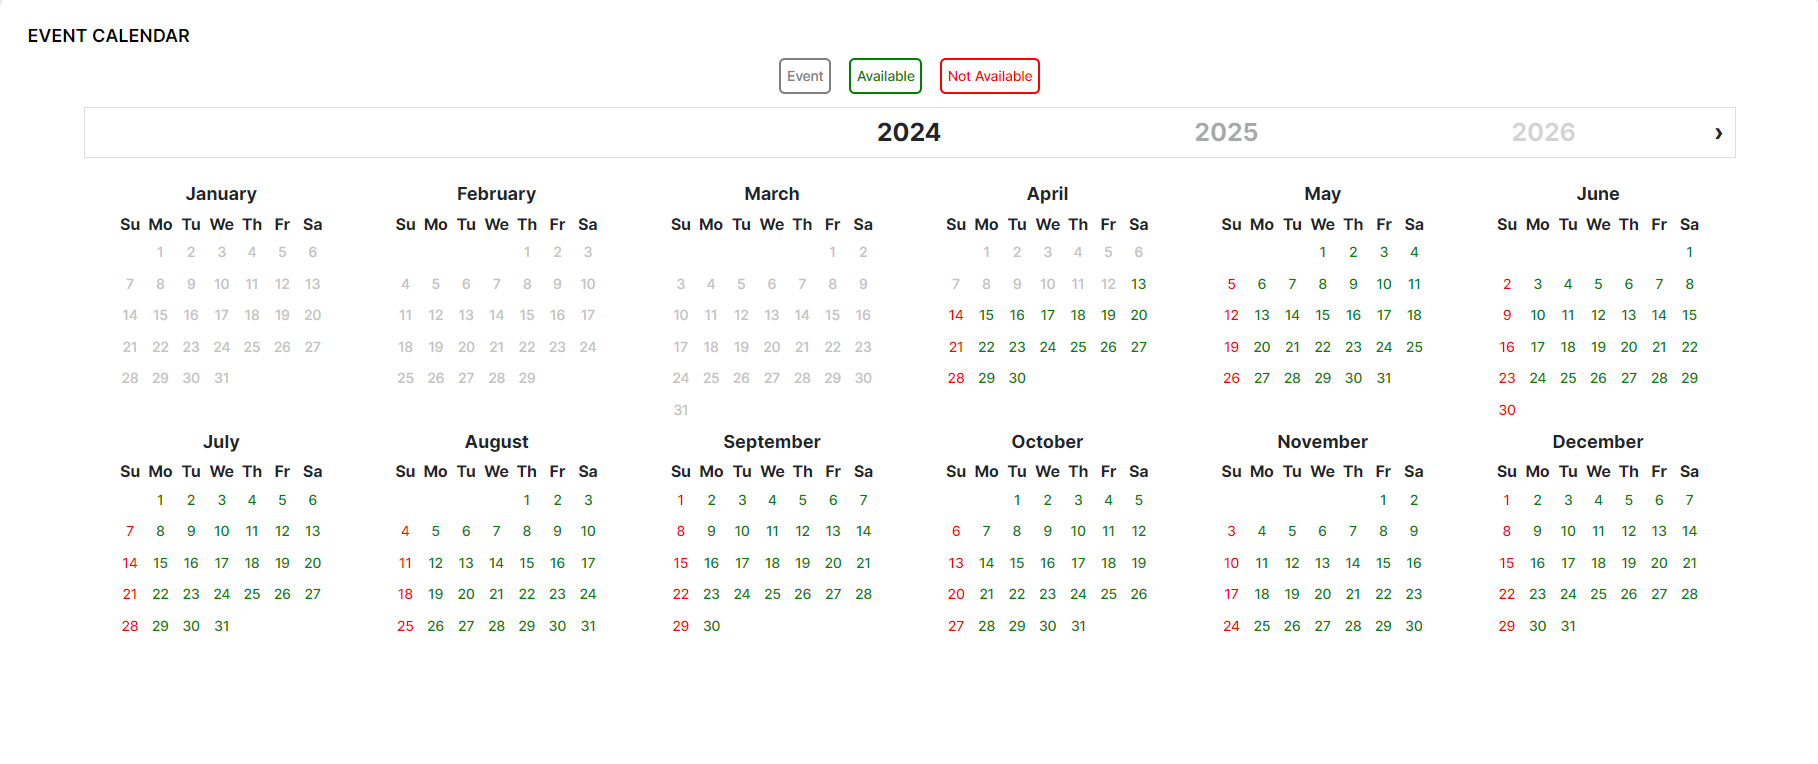Viewport: 1818px width, 764px height.
Task: Click April 14 unavailable Sunday
Action: pyautogui.click(x=956, y=315)
